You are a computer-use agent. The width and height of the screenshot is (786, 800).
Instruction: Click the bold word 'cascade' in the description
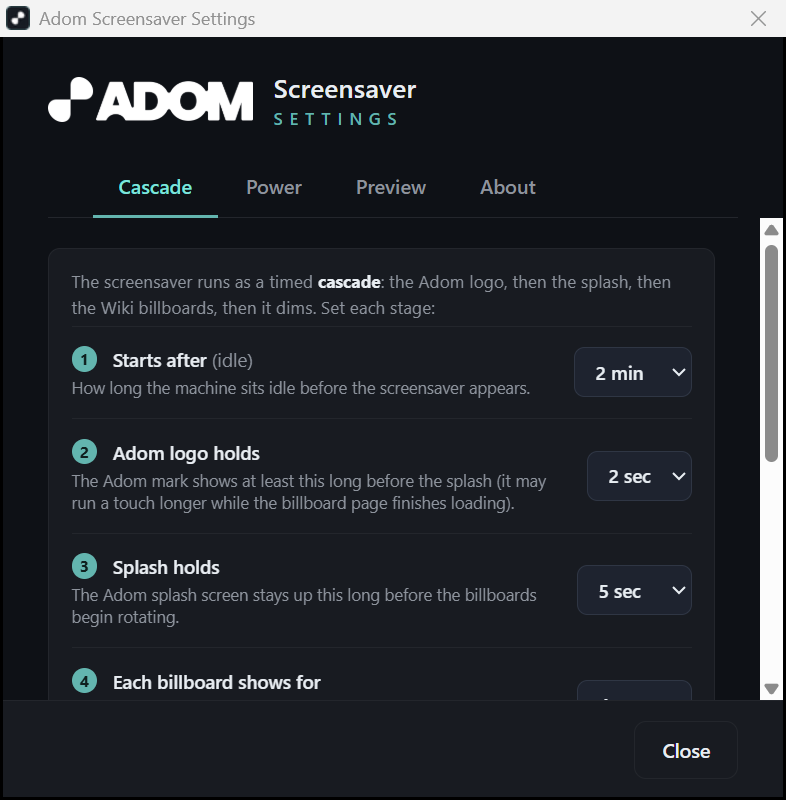coord(349,282)
